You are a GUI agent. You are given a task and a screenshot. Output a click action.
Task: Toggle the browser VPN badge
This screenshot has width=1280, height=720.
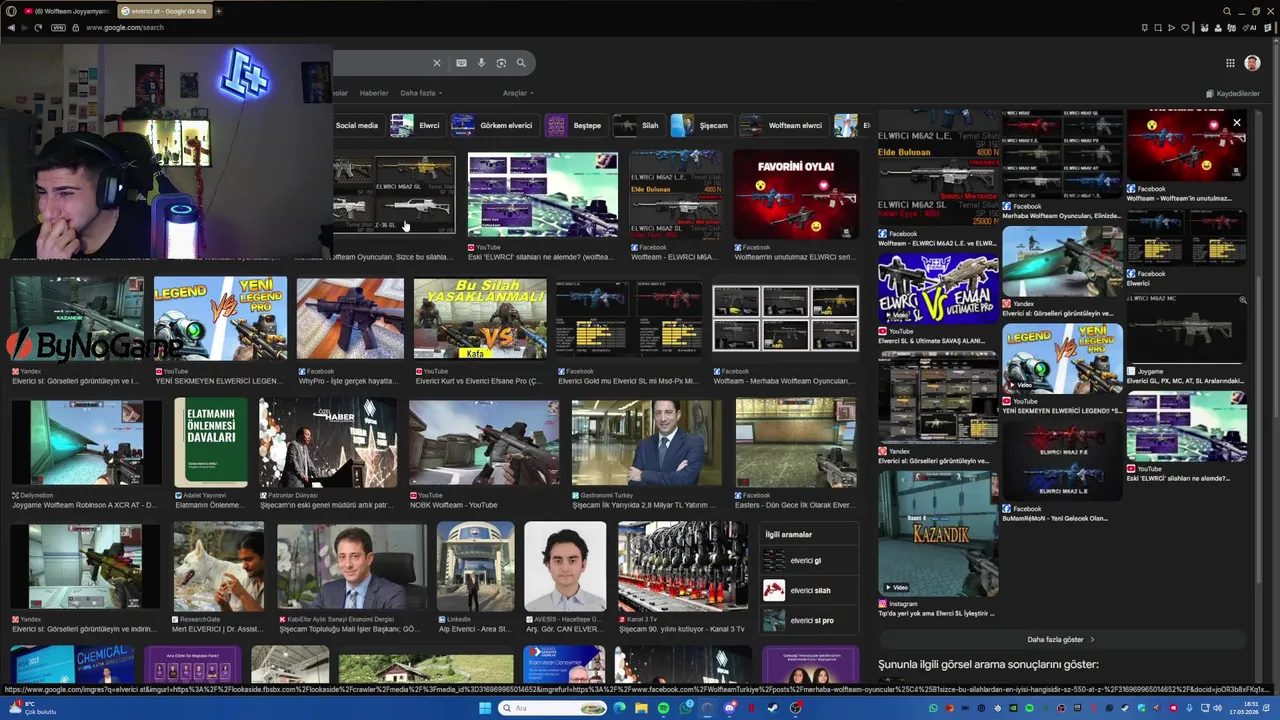58,27
